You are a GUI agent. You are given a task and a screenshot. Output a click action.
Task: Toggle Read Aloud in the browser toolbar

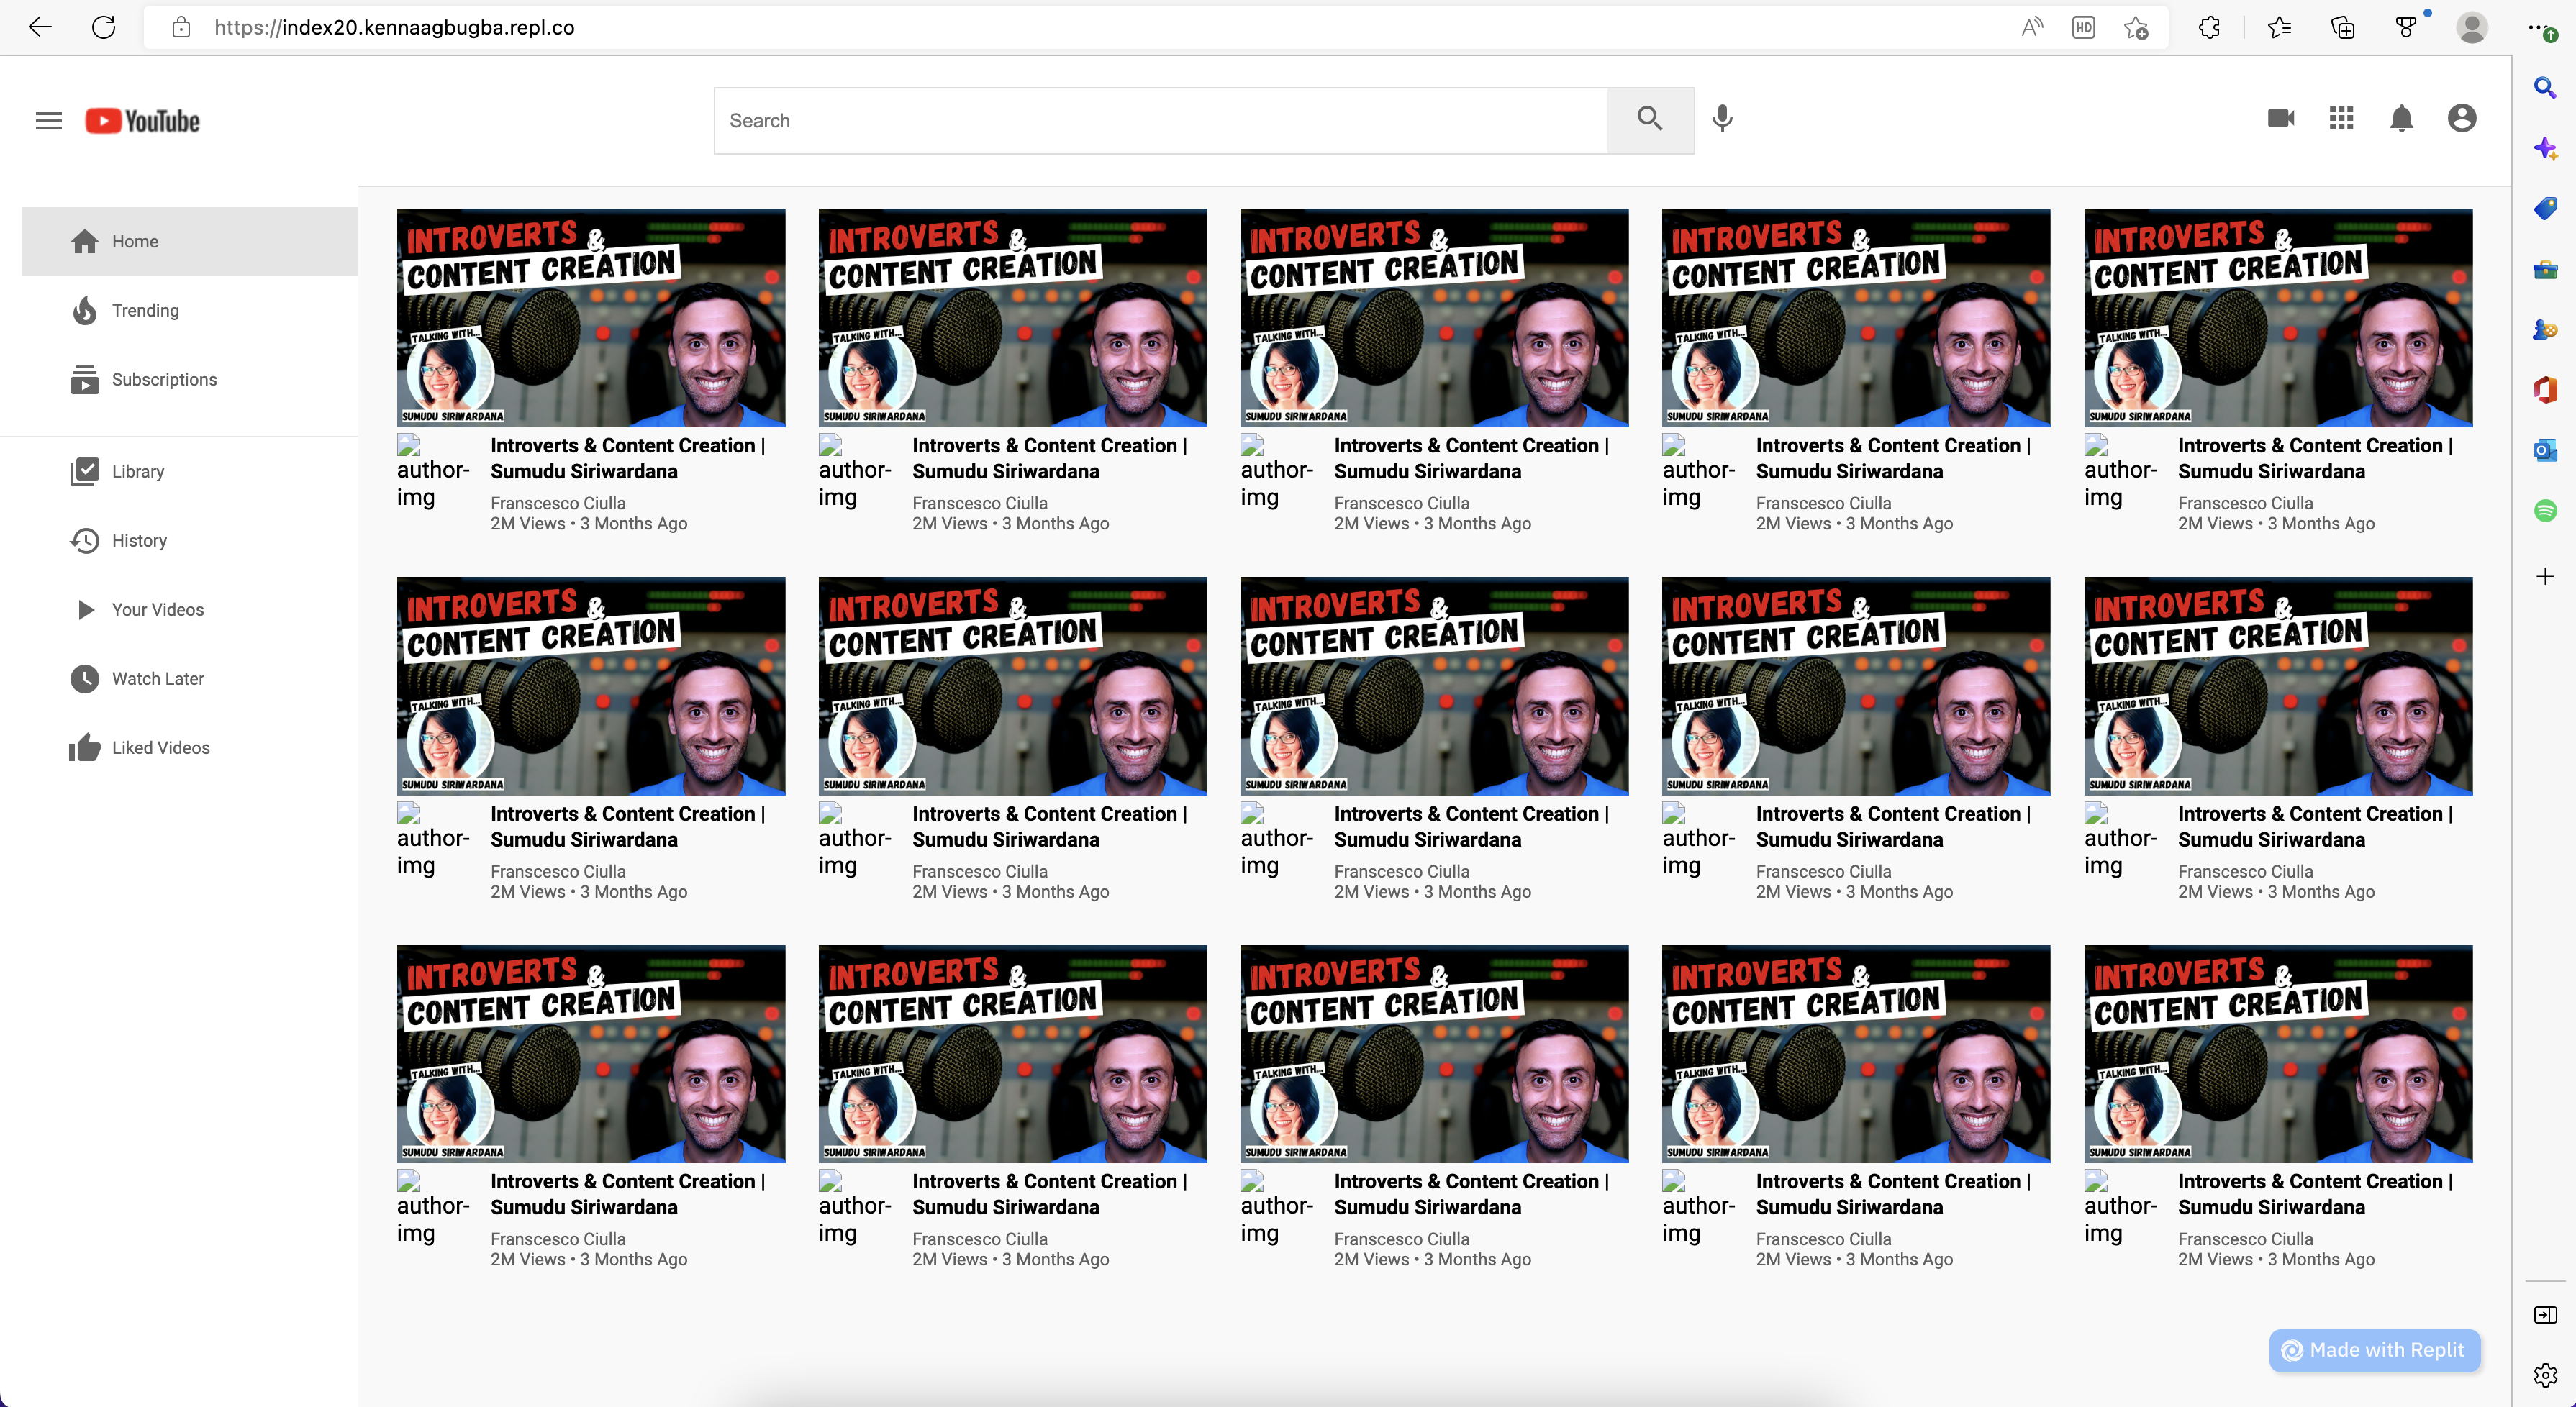[2030, 27]
